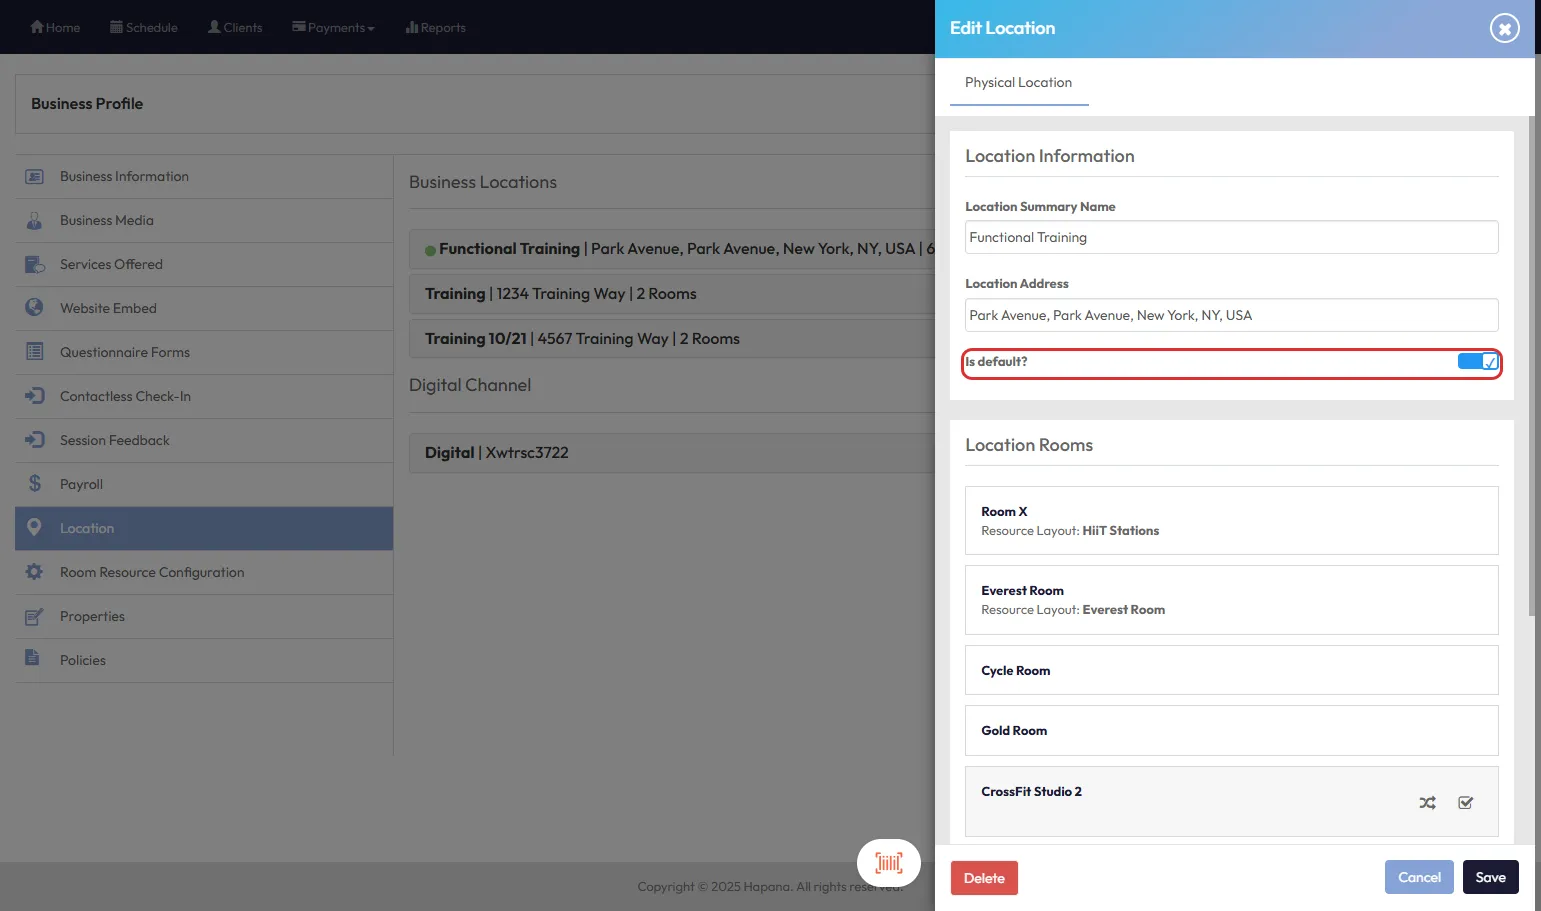Click the Policies document icon

point(33,659)
